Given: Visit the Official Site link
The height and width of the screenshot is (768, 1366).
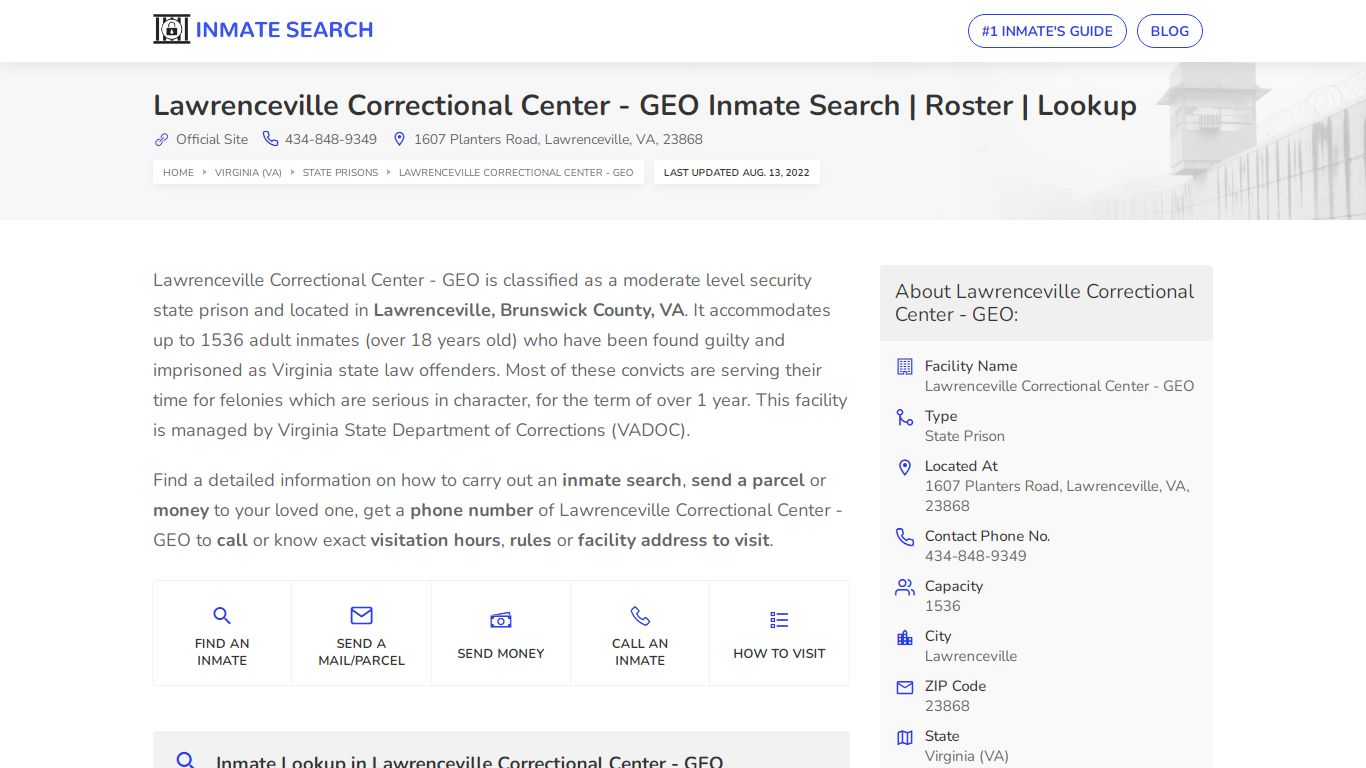Looking at the screenshot, I should click(x=212, y=139).
